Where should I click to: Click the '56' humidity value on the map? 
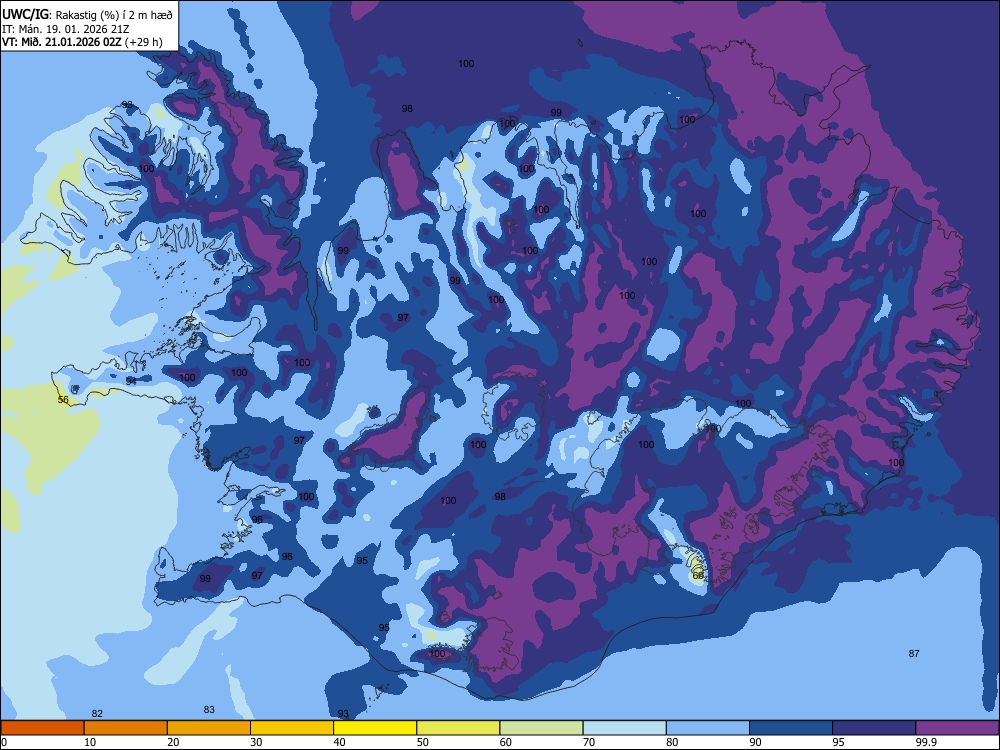coord(63,400)
